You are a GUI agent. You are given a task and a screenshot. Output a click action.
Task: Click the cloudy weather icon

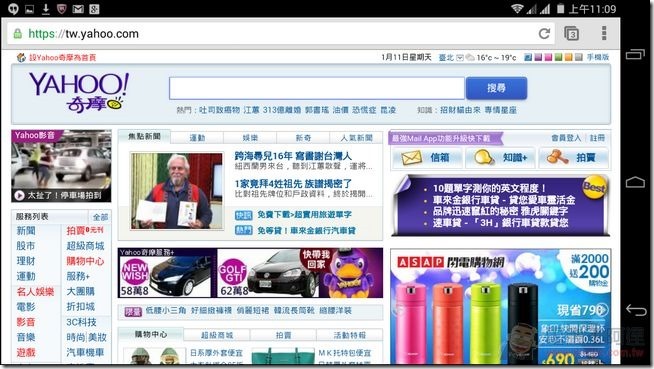pos(470,58)
